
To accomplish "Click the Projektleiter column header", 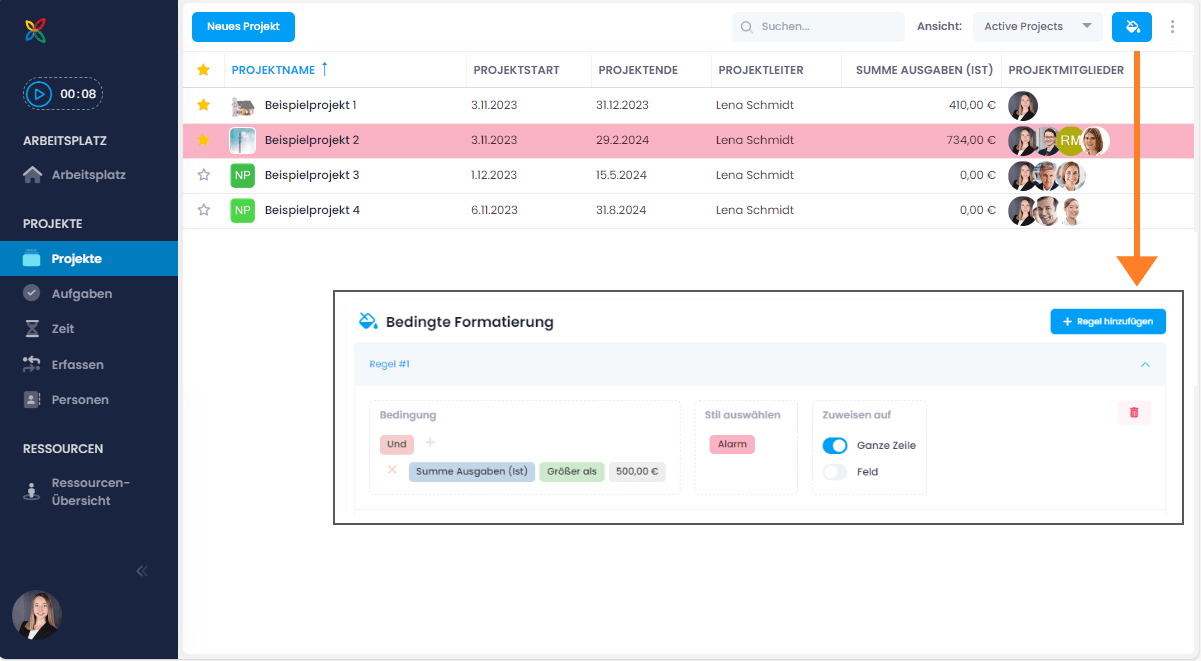I will [761, 70].
